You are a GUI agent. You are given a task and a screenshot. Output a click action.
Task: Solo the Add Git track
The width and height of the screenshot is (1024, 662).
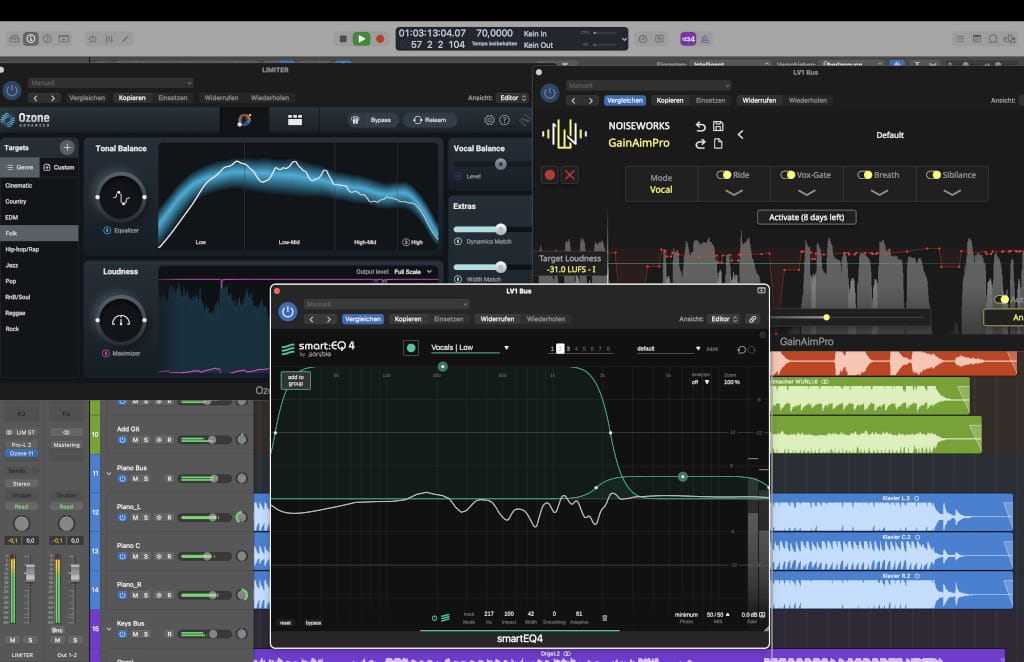tap(146, 440)
